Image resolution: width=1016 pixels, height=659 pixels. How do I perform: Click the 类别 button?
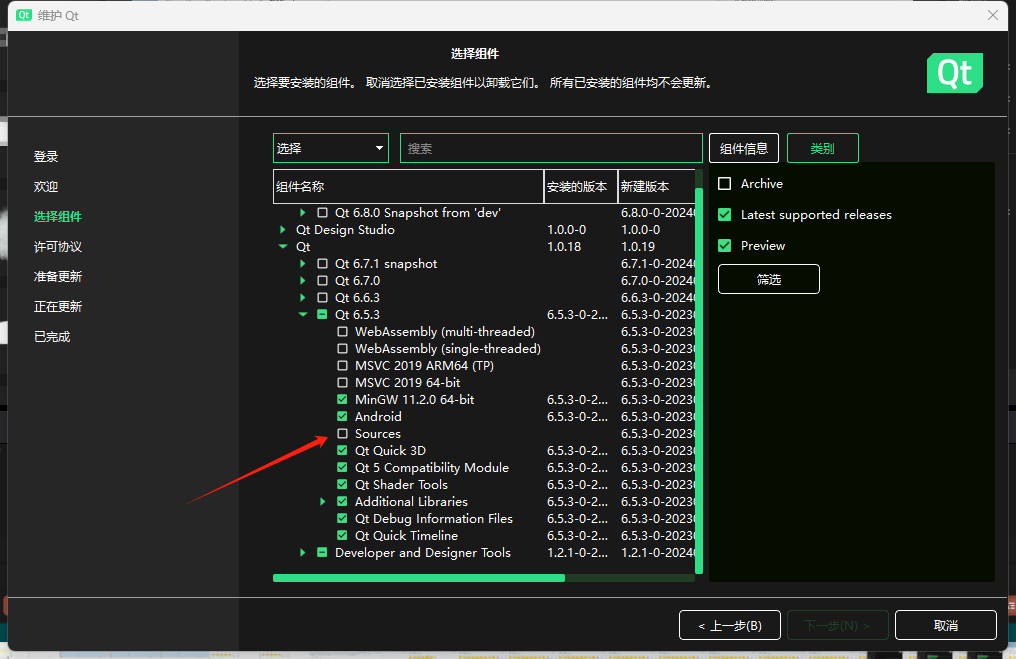[x=823, y=148]
